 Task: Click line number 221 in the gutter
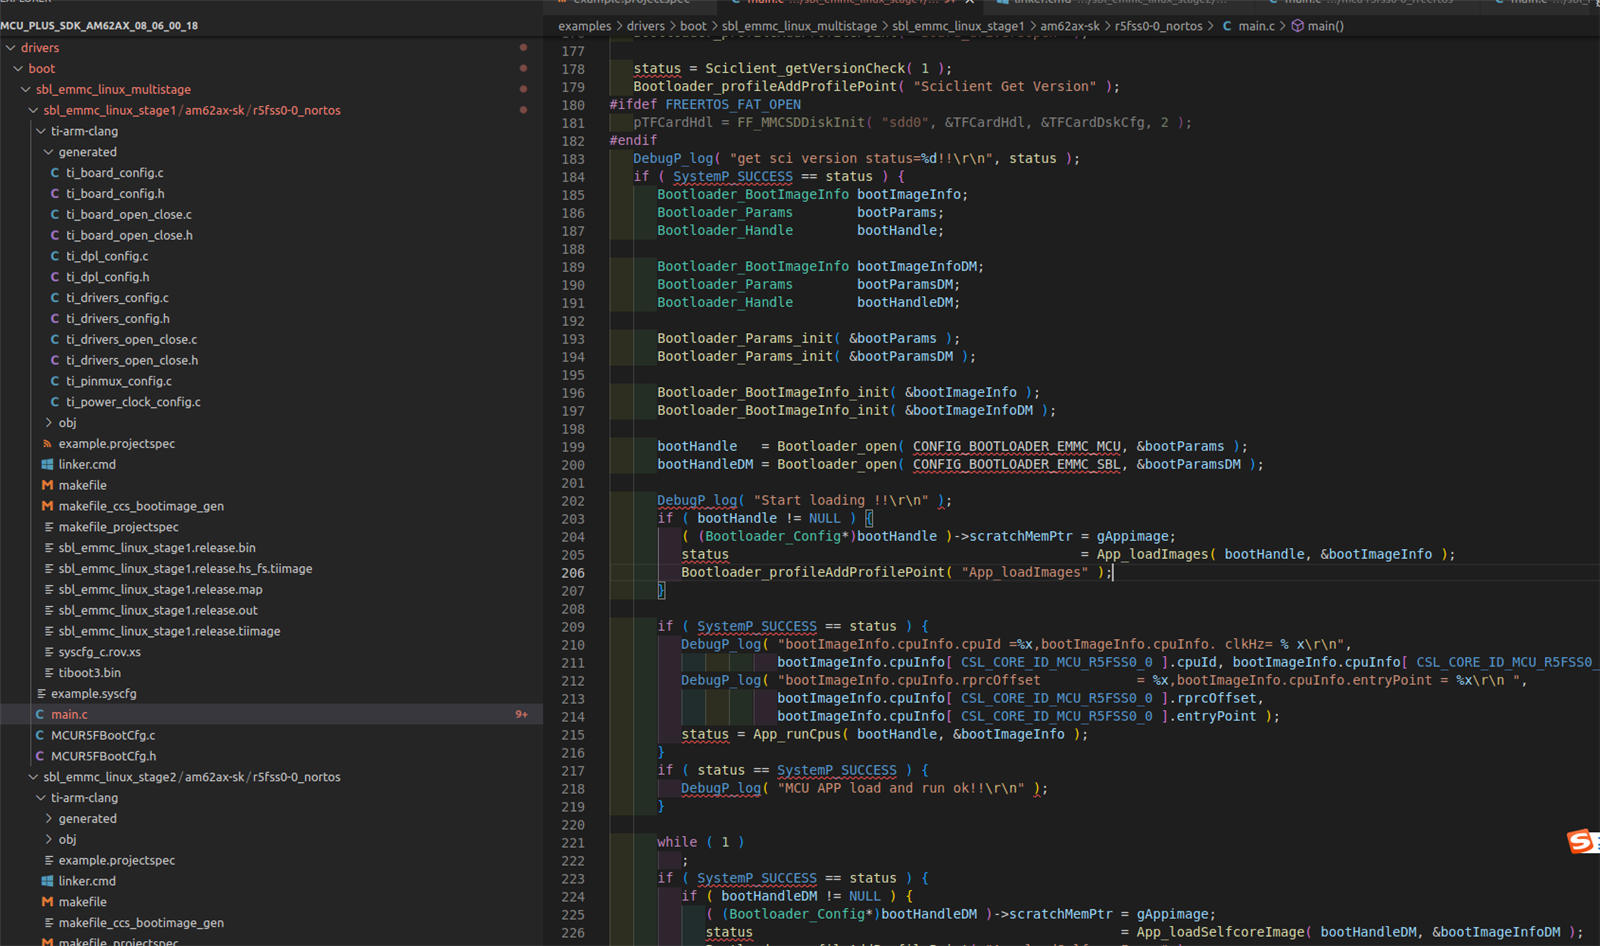coord(573,843)
